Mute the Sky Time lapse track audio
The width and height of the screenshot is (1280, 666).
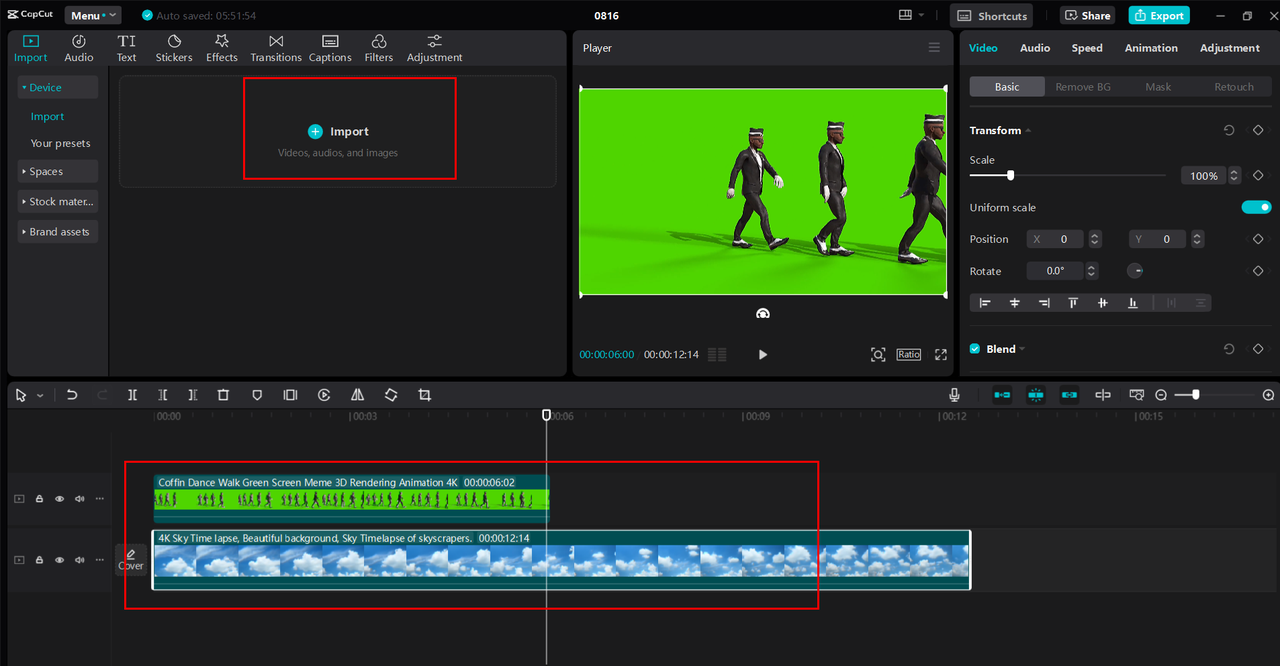[x=79, y=560]
